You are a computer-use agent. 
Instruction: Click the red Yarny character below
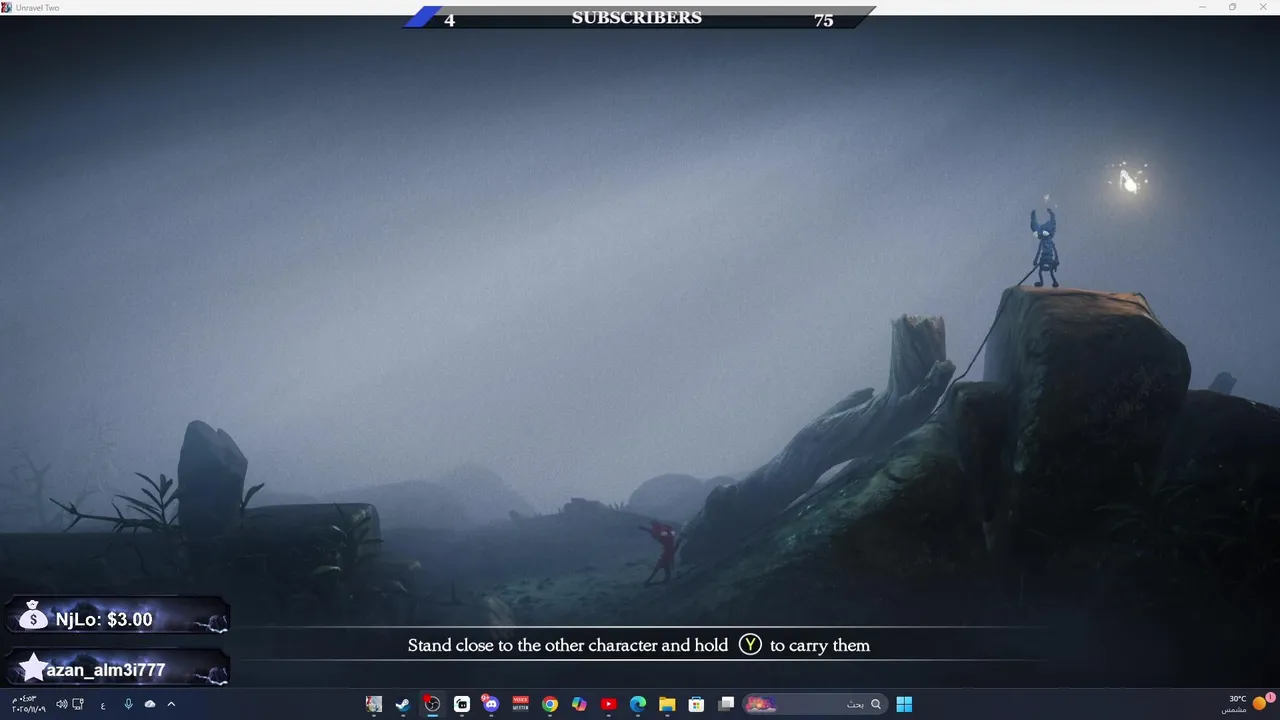[x=662, y=550]
